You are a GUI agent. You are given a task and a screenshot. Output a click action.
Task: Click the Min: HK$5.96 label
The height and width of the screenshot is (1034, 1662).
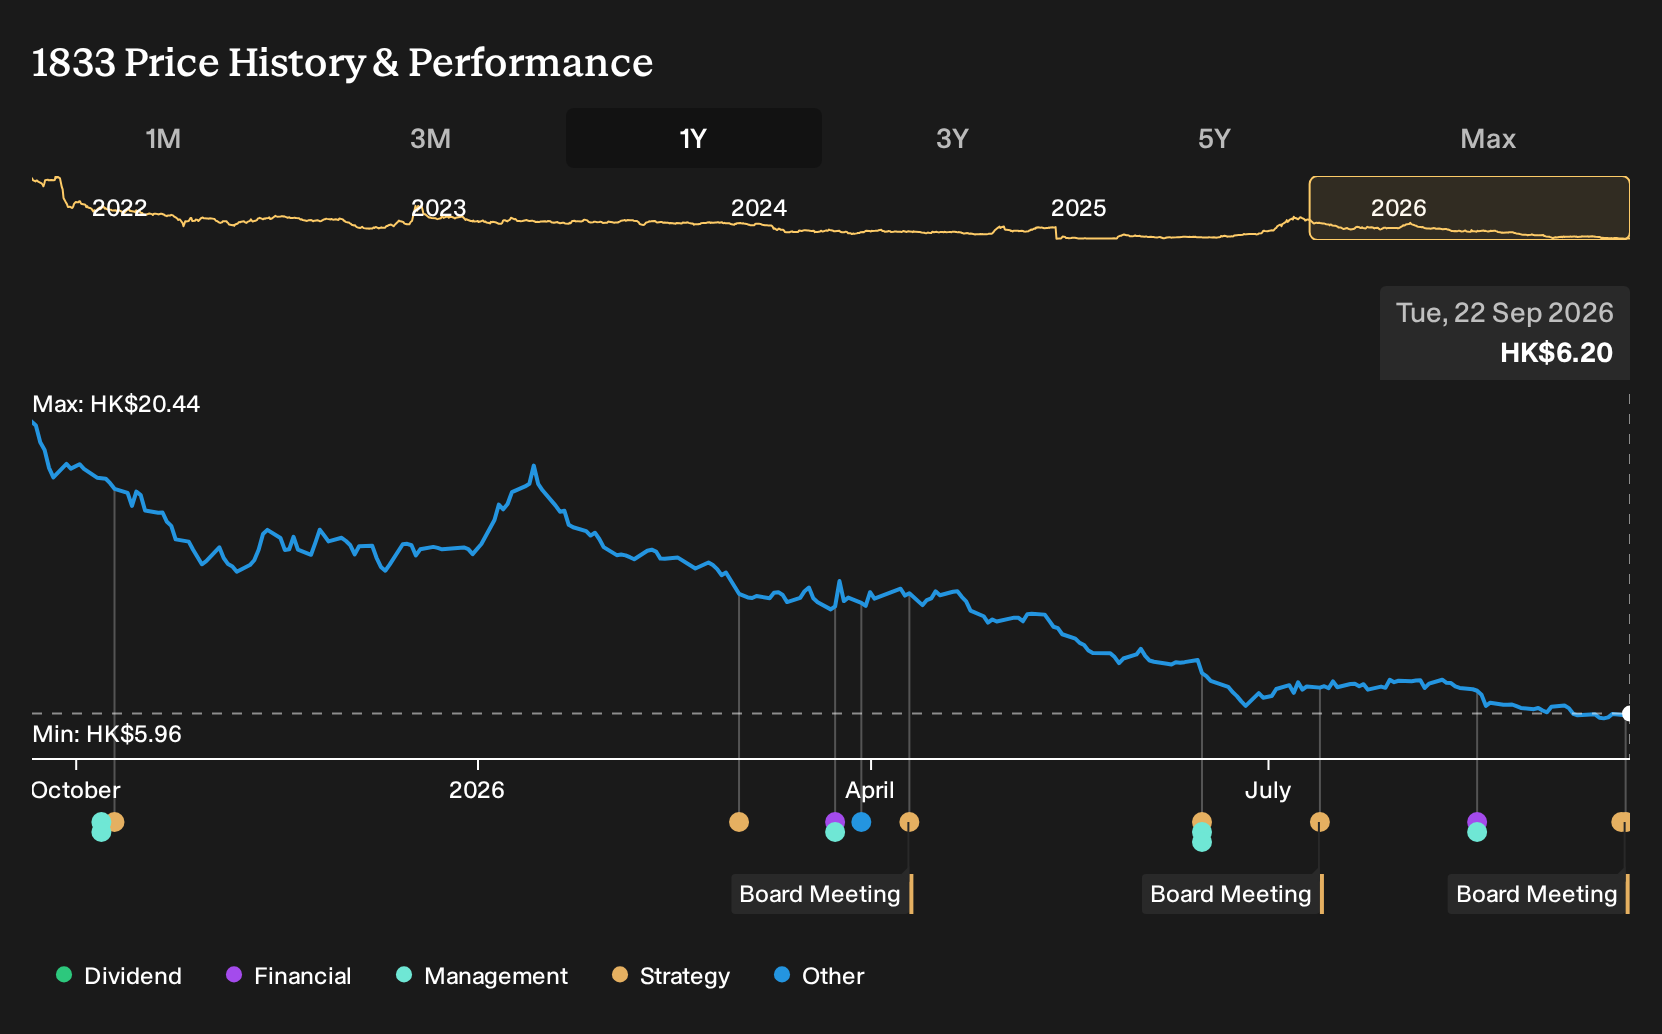107,734
